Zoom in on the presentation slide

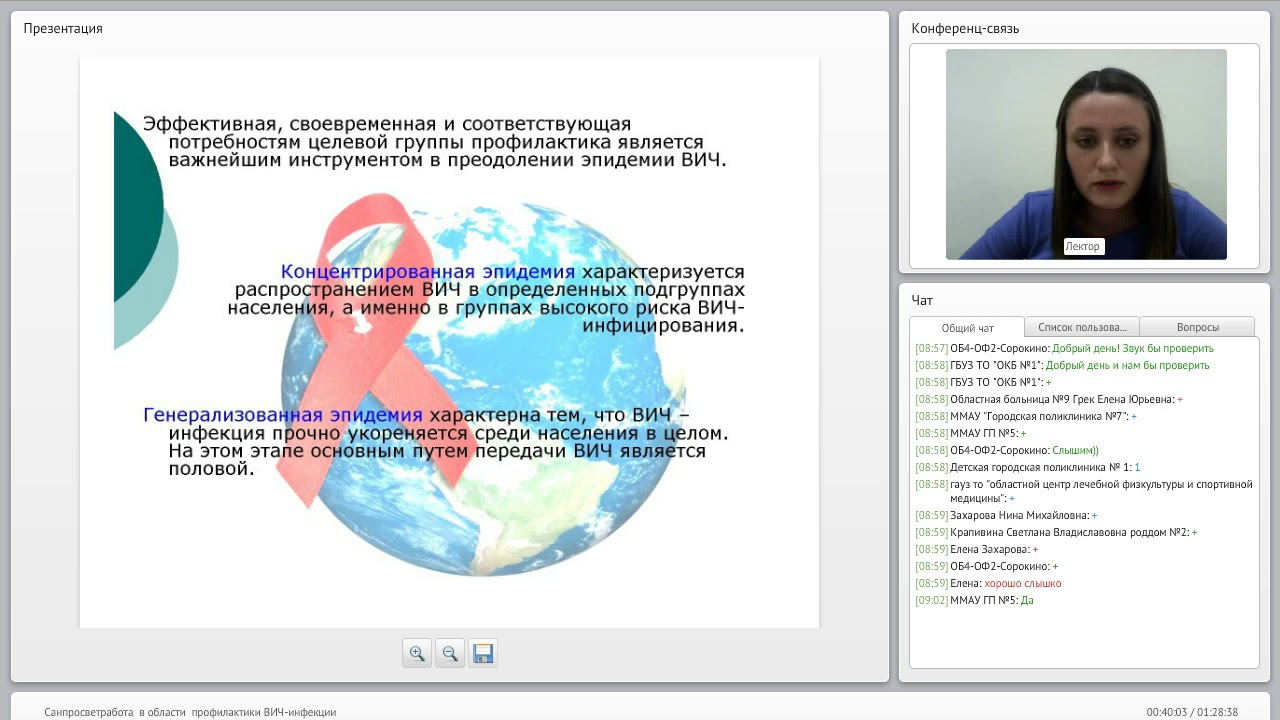(x=417, y=653)
